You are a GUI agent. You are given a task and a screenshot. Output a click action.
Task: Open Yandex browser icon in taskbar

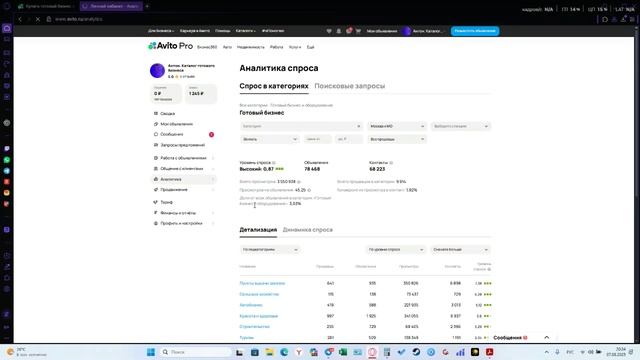[299, 352]
